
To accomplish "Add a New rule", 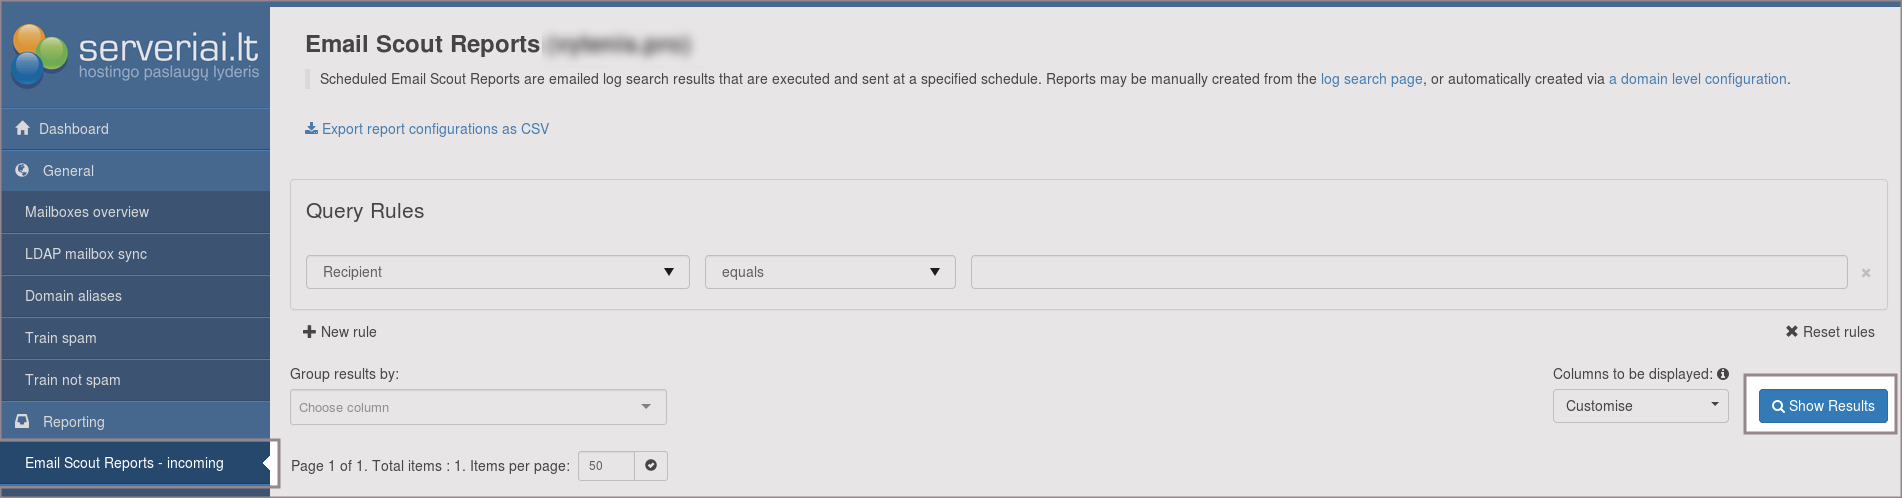I will click(340, 332).
